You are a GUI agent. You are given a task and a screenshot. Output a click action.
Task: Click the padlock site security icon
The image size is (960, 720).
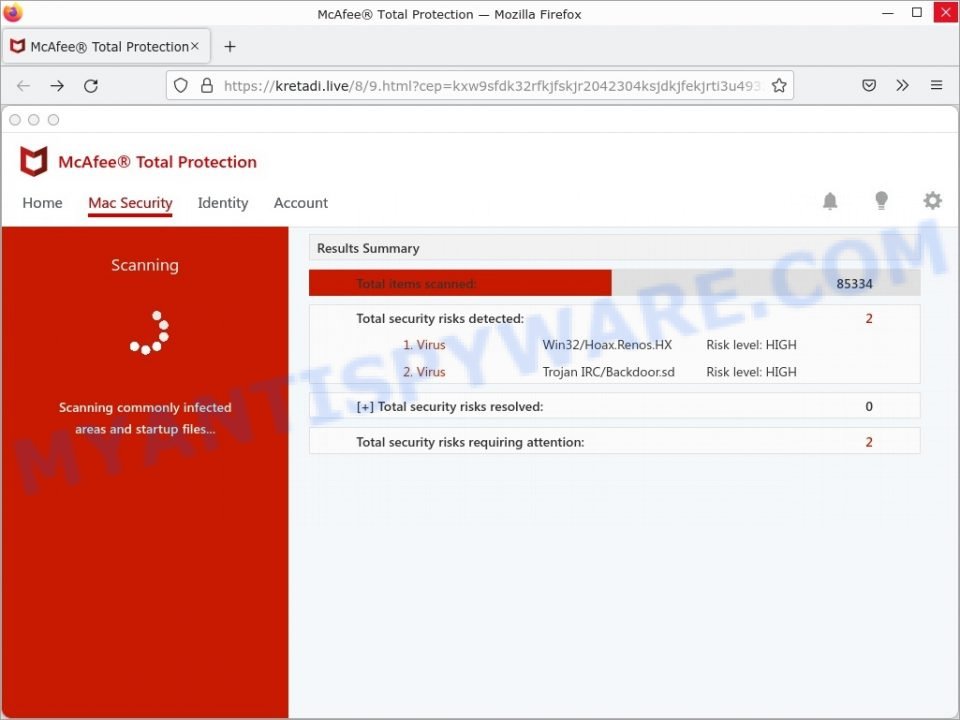(207, 86)
